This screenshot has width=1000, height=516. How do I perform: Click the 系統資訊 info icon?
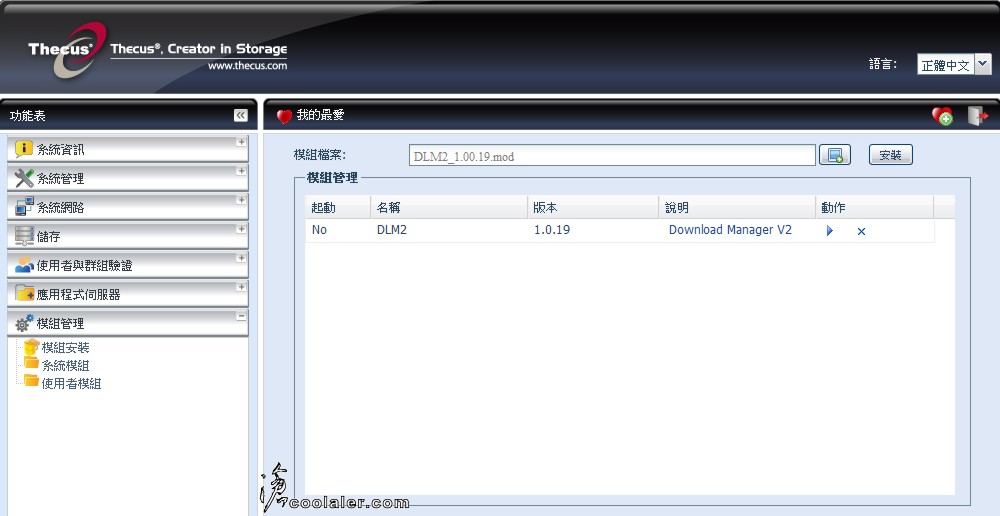tap(24, 149)
